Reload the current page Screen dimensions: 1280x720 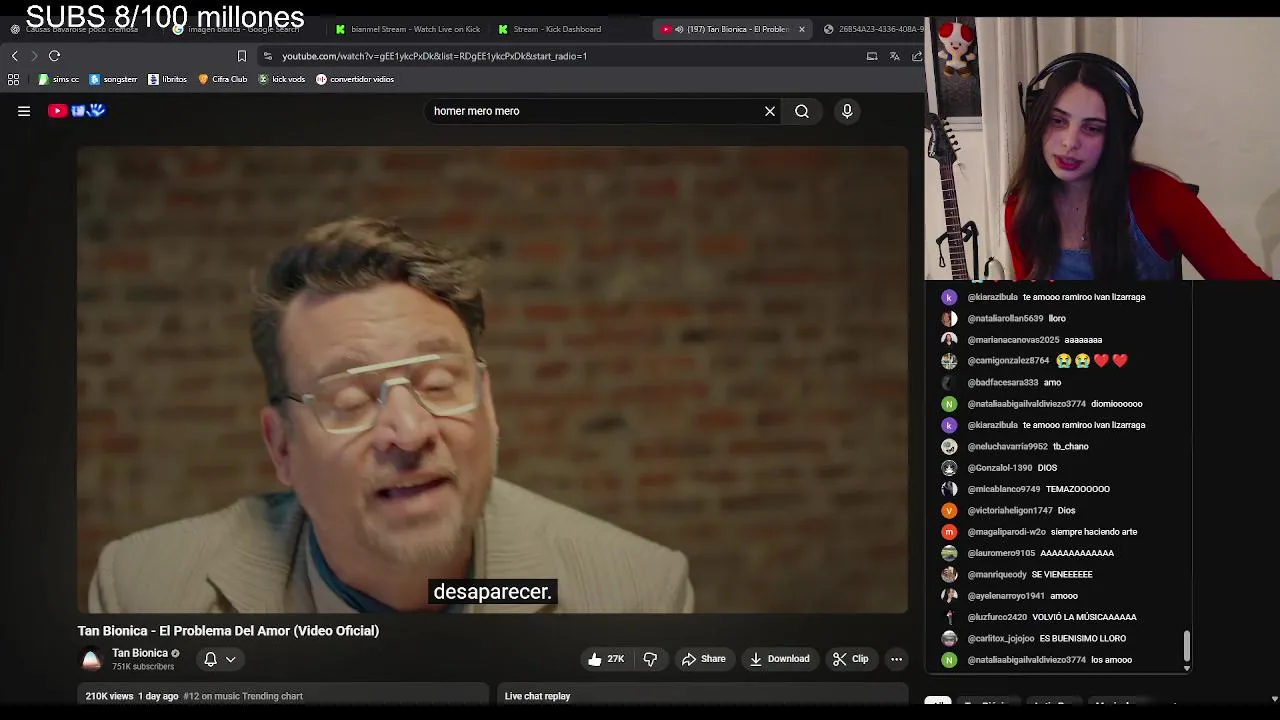55,56
